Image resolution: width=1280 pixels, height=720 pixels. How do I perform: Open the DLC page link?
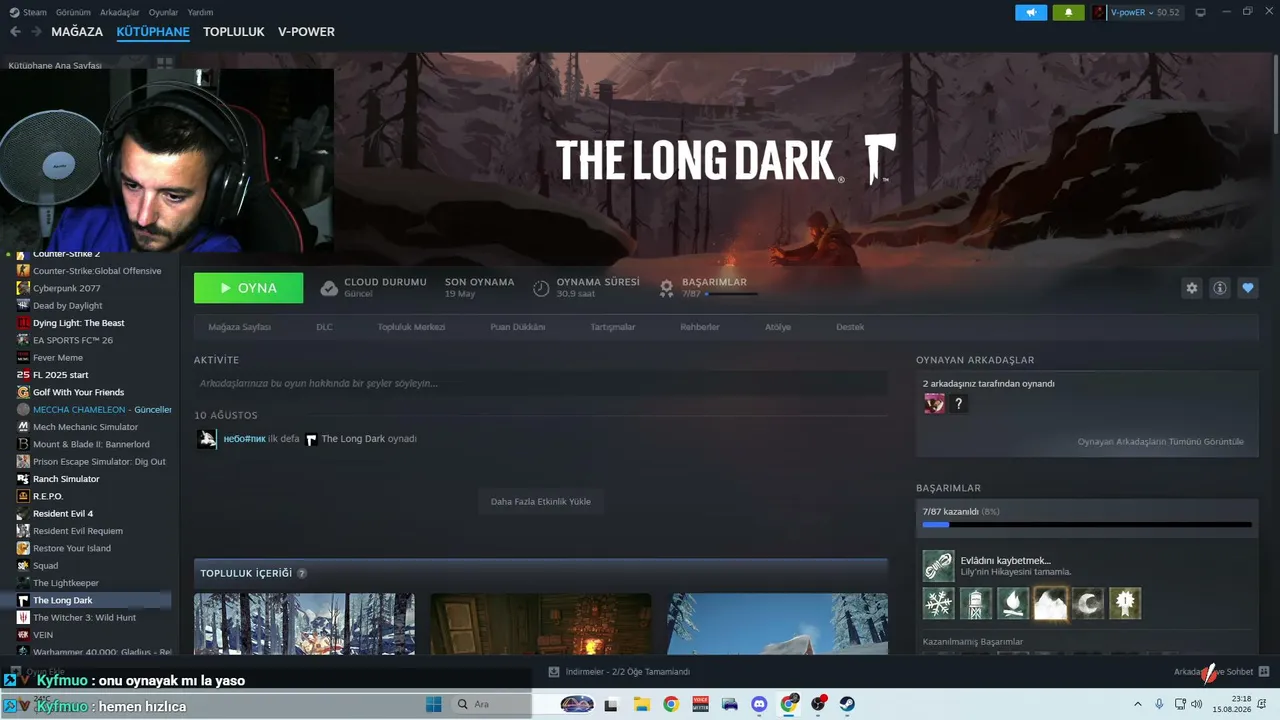(324, 327)
